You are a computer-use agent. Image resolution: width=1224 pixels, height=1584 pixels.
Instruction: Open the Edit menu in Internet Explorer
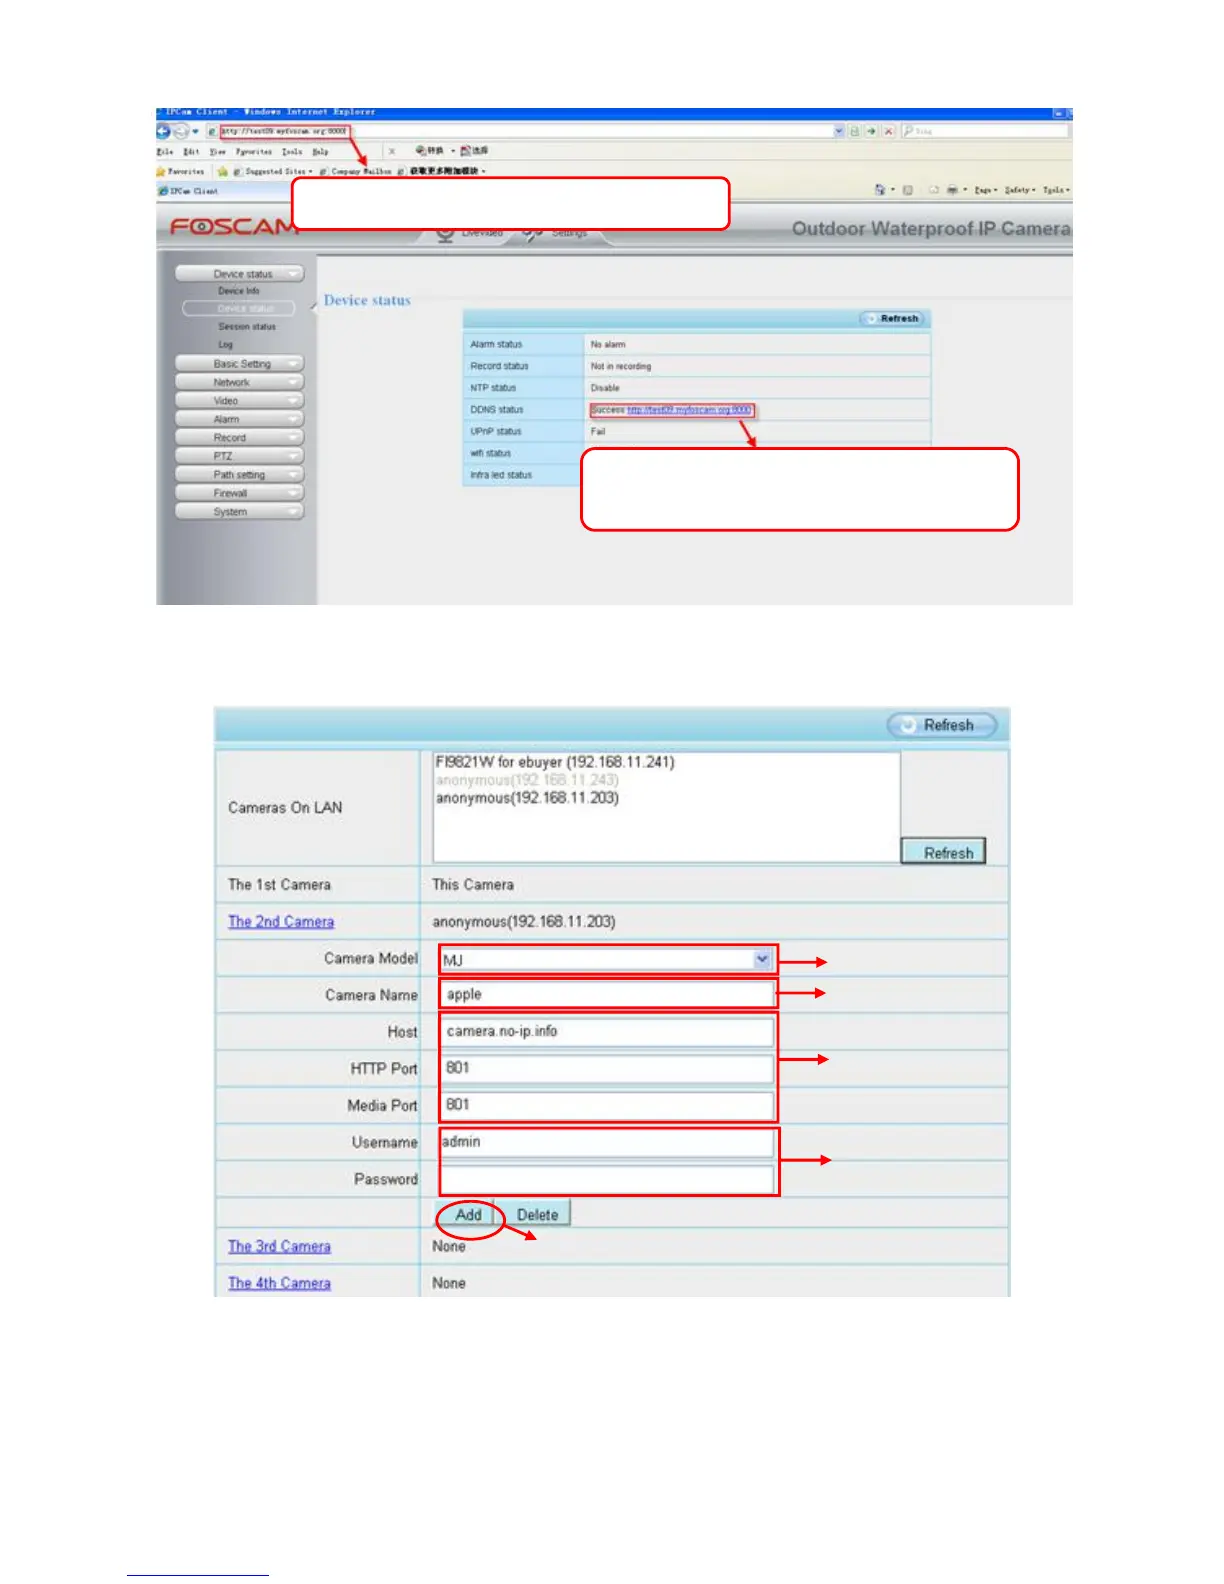click(x=191, y=152)
